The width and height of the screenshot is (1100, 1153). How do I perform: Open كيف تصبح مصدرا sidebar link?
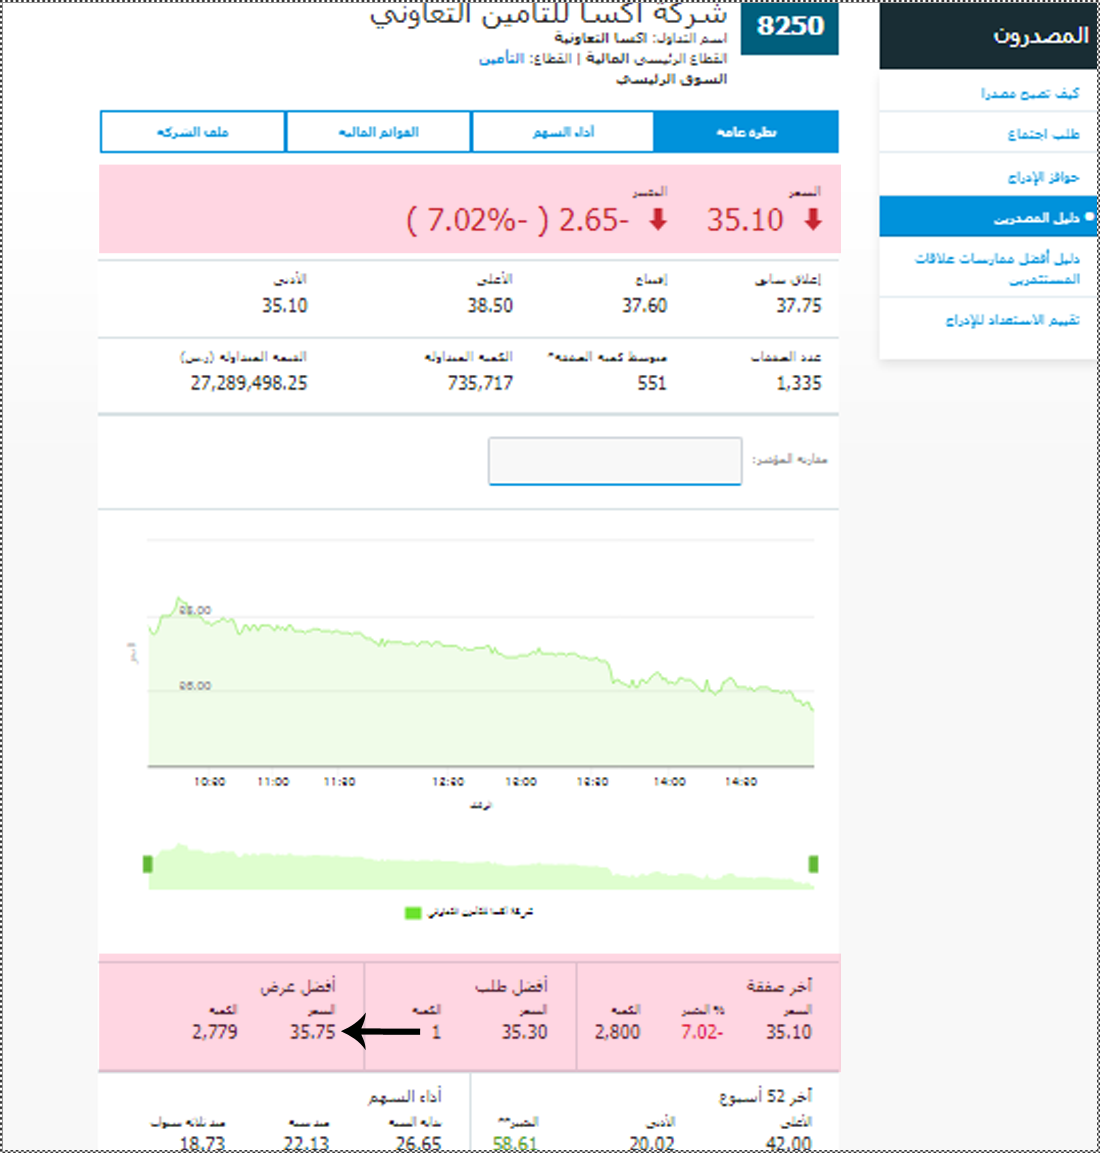[1029, 93]
